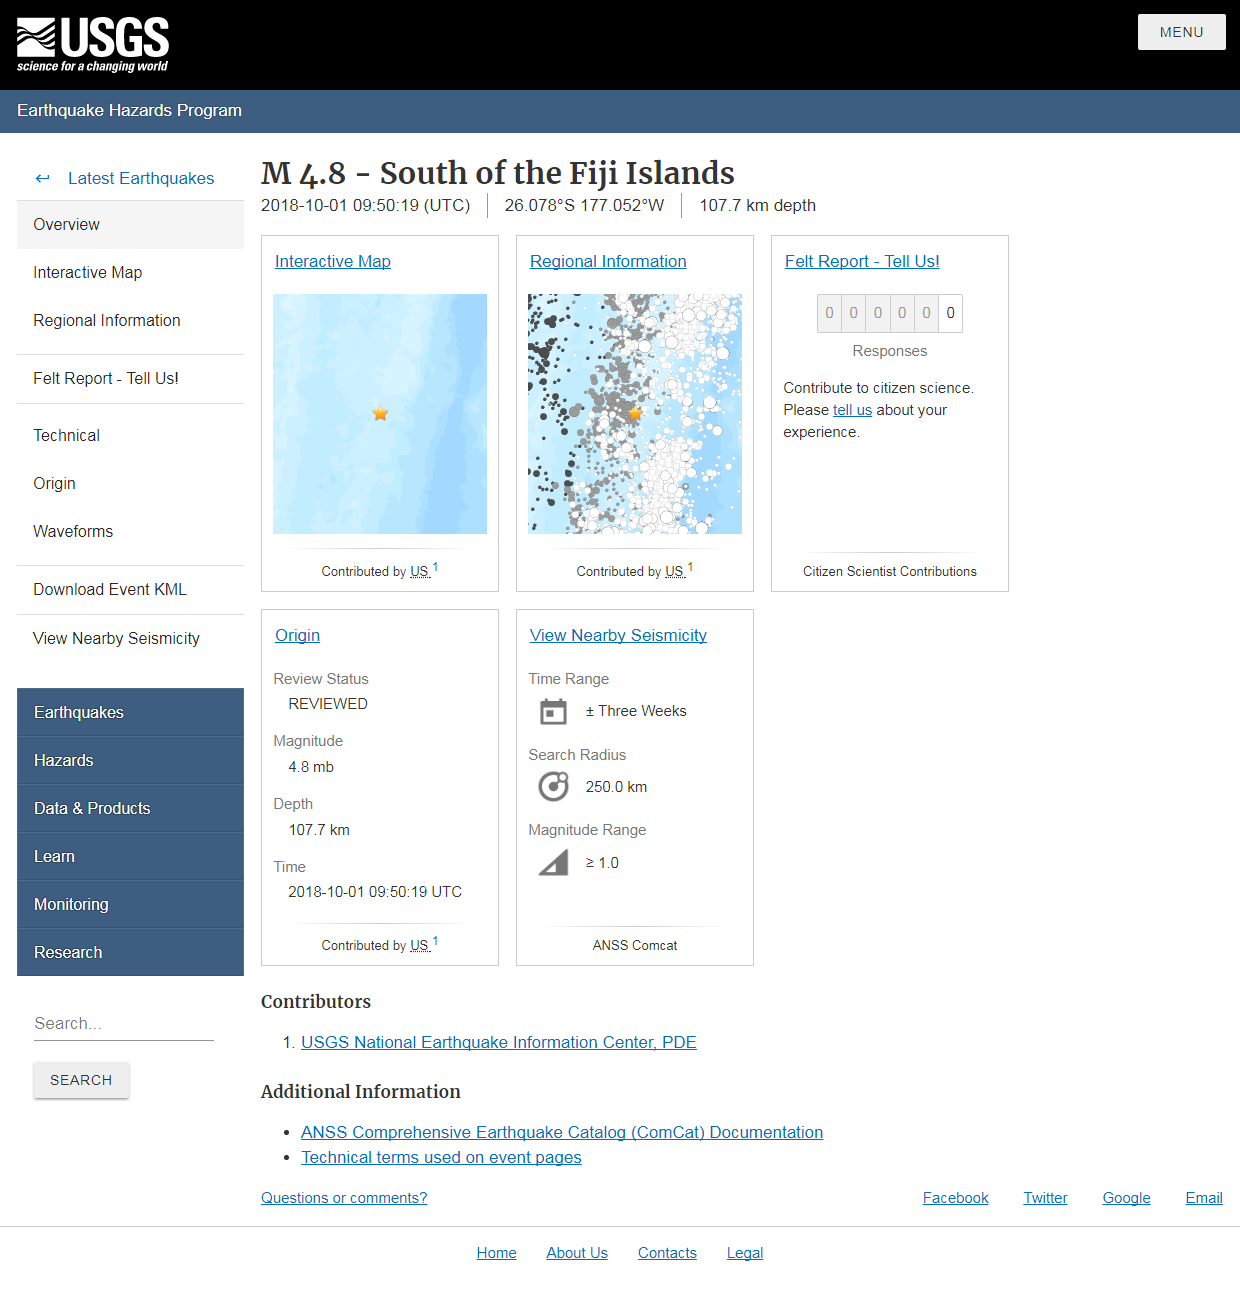
Task: Click the back arrow beside Latest Earthquakes
Action: click(42, 178)
